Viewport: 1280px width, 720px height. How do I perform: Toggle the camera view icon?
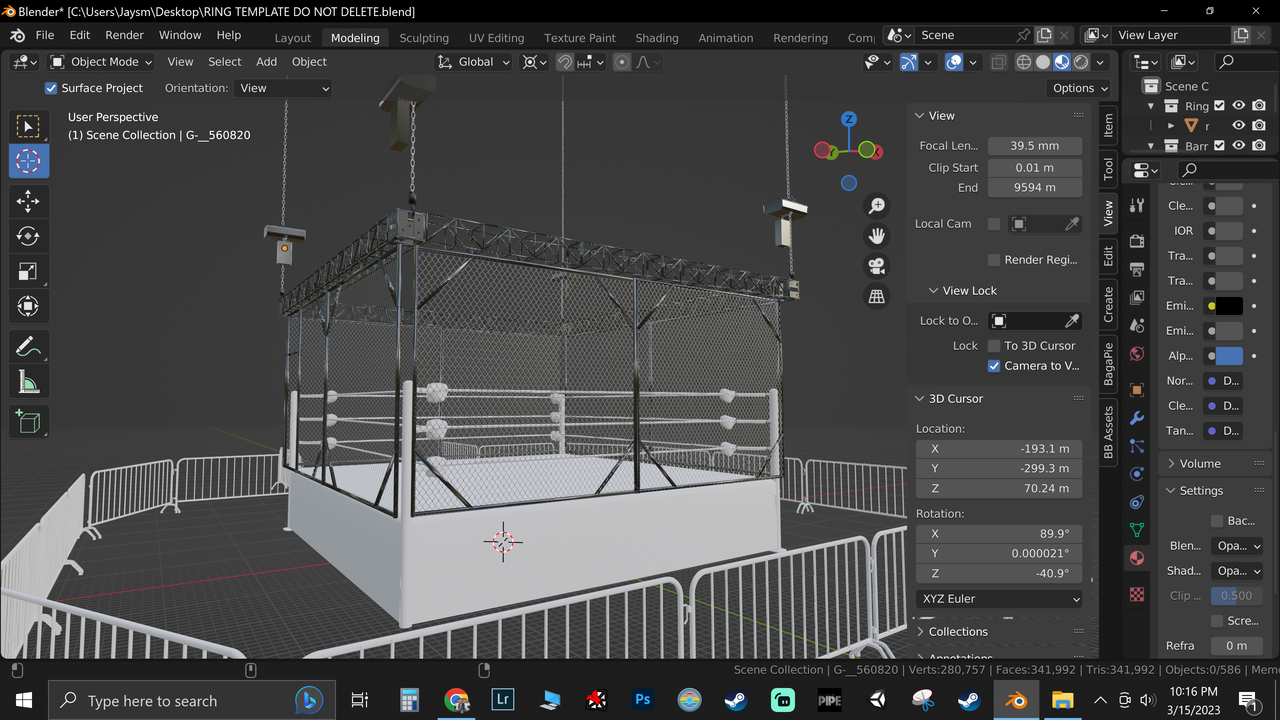pos(877,266)
